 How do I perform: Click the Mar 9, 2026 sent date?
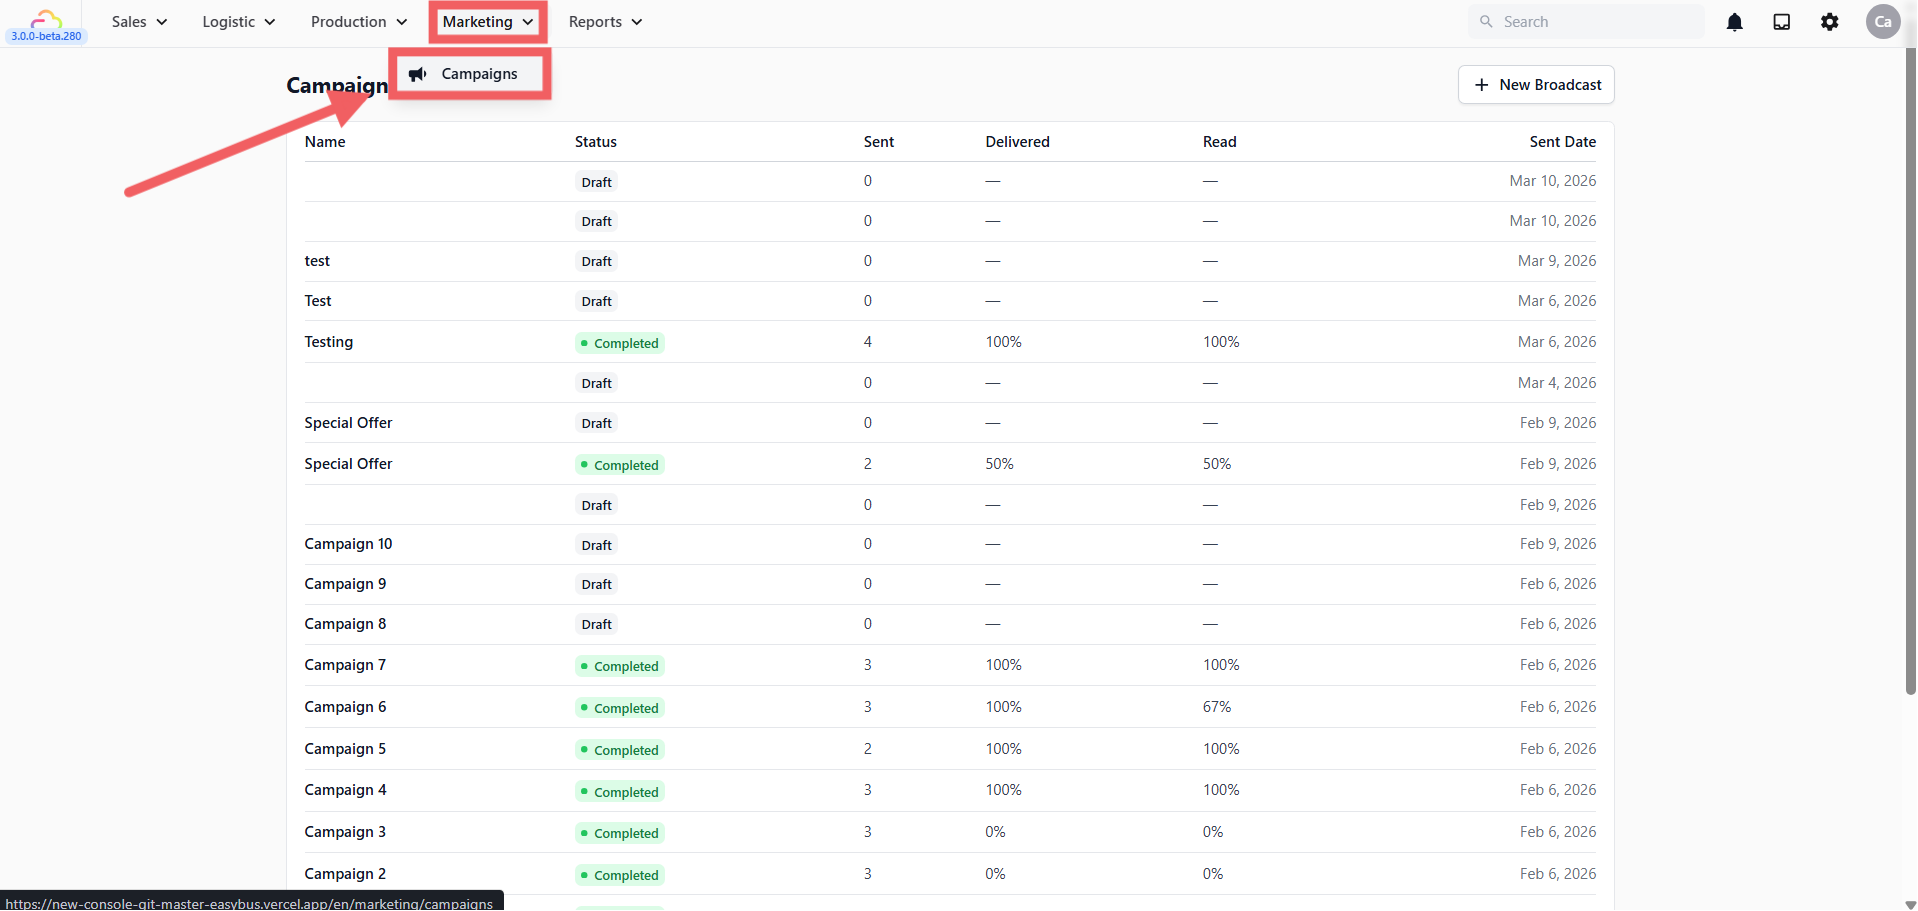(1557, 261)
